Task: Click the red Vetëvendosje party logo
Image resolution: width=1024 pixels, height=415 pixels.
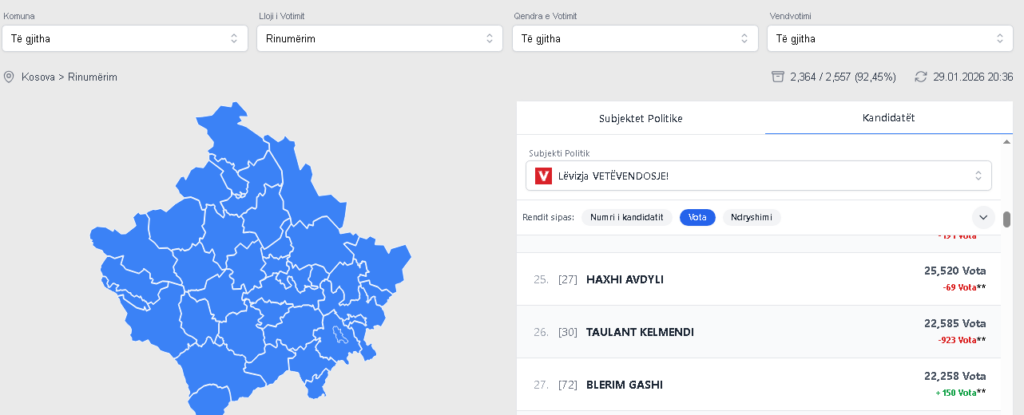Action: [544, 176]
